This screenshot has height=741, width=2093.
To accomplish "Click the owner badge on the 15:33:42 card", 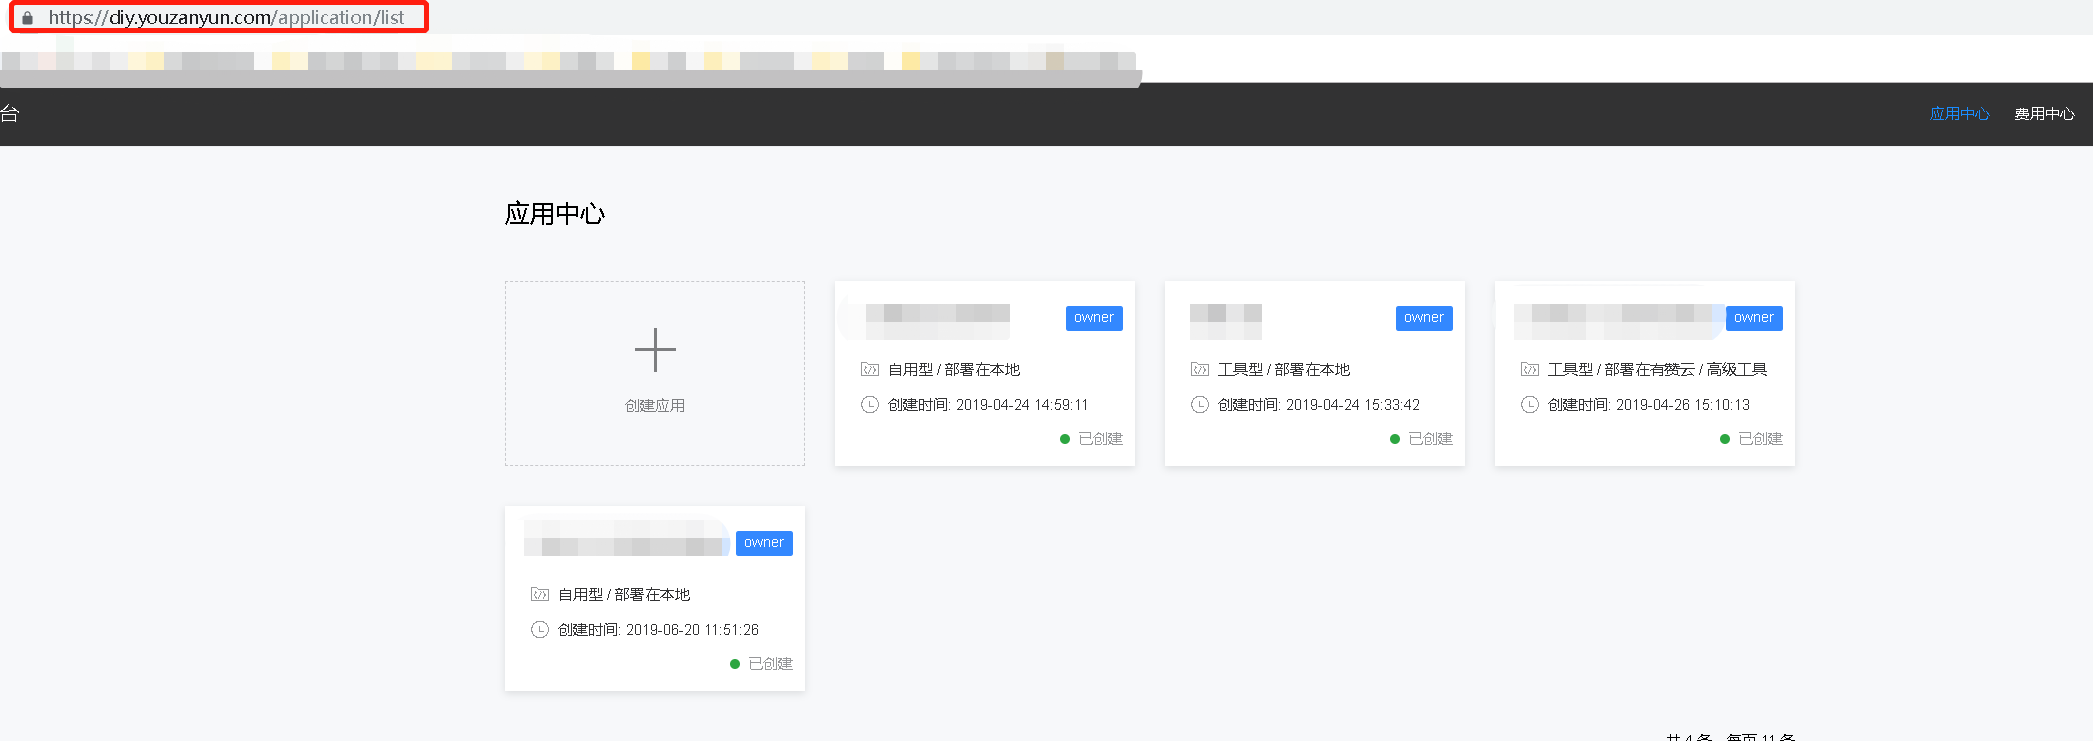I will coord(1424,318).
